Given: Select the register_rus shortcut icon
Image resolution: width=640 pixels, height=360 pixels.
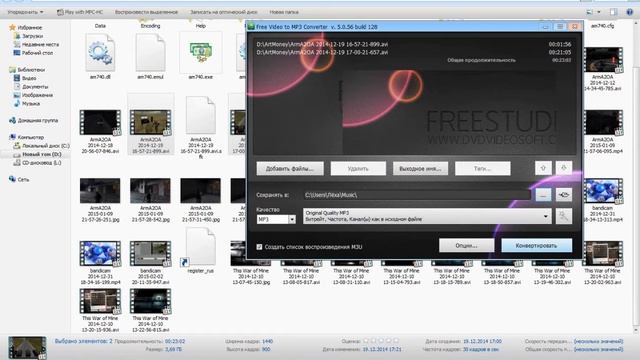Looking at the screenshot, I should [x=200, y=247].
